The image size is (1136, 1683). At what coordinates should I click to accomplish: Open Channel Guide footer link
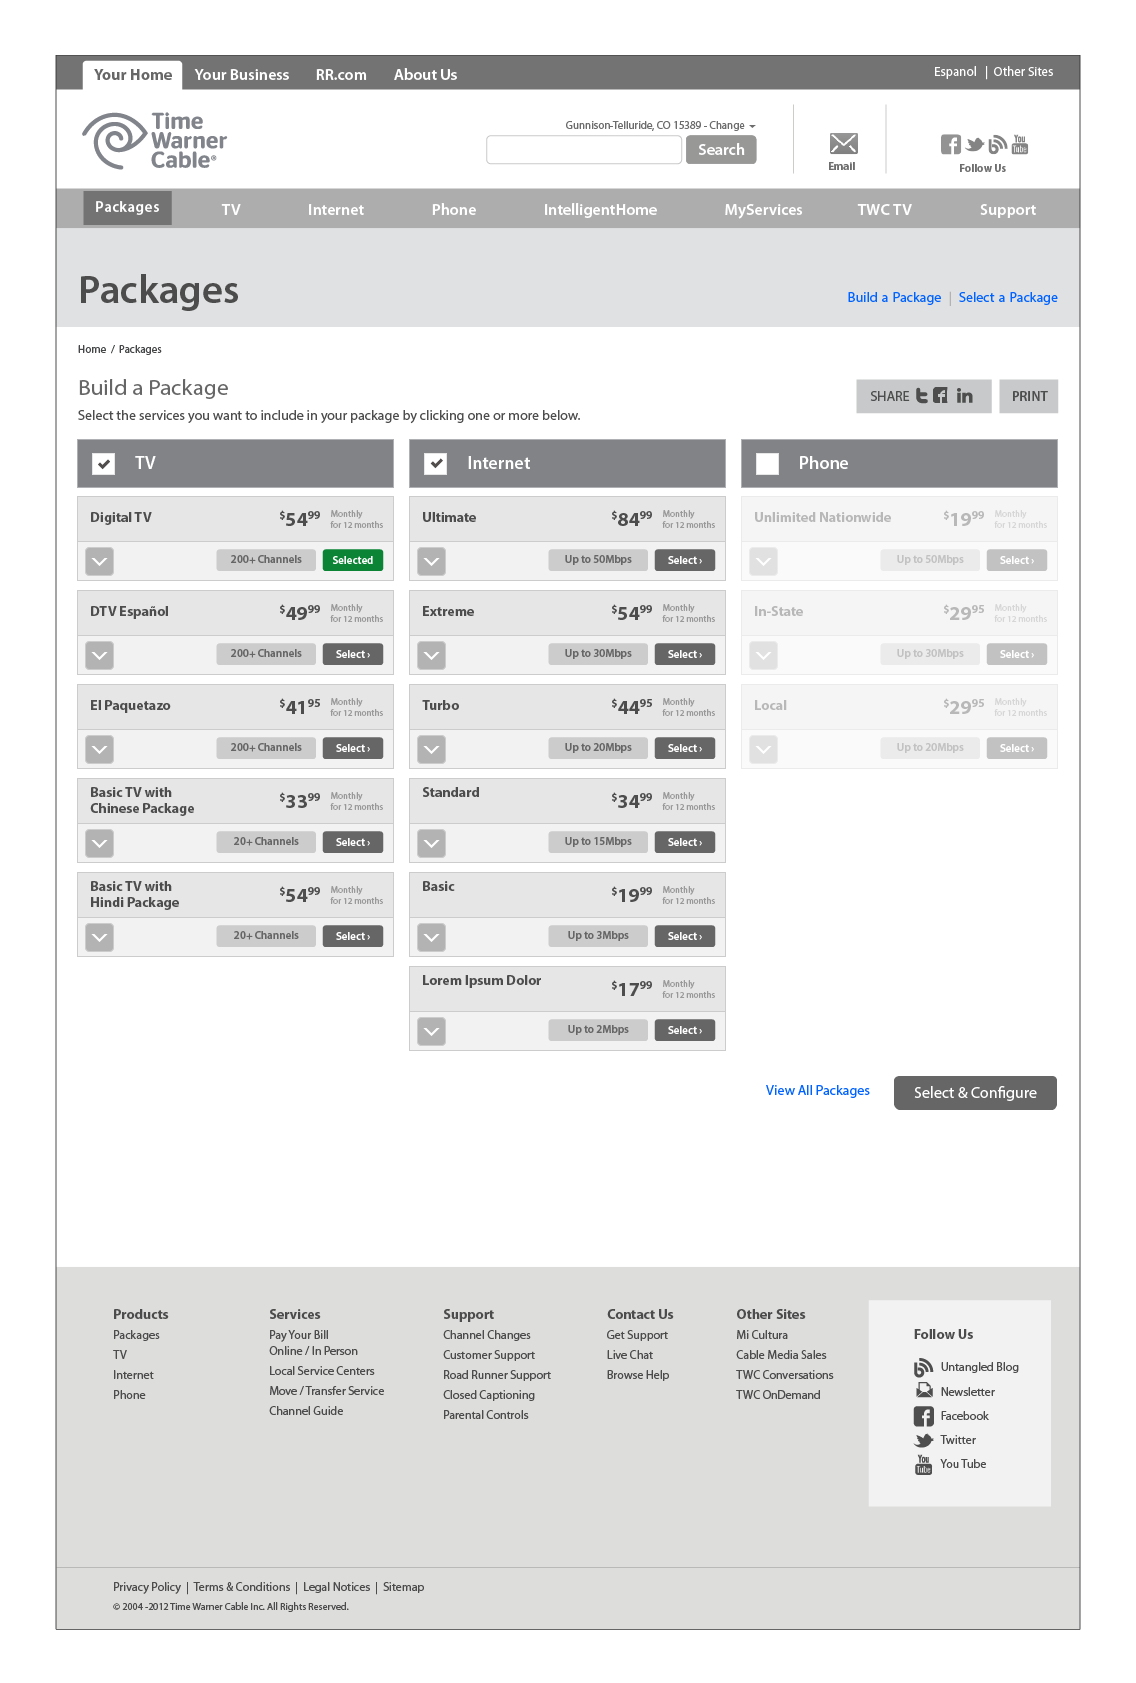pos(306,1411)
